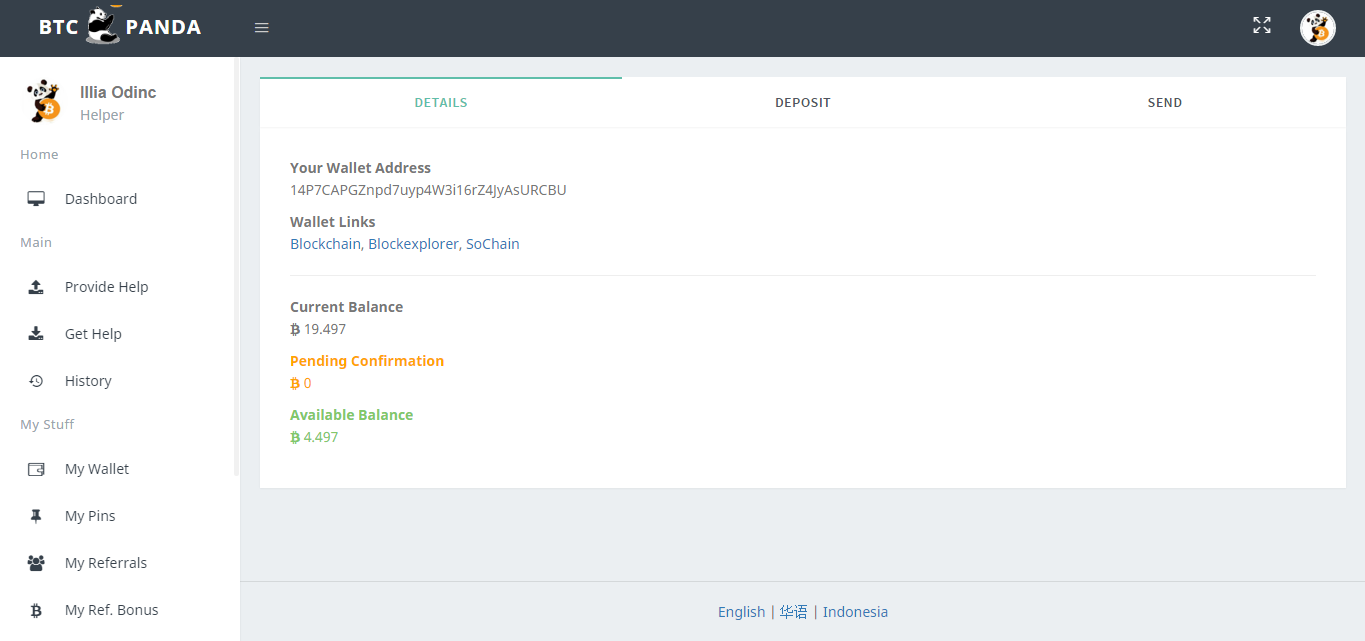Click the My Pins pushpin icon
The height and width of the screenshot is (641, 1365).
coord(36,516)
